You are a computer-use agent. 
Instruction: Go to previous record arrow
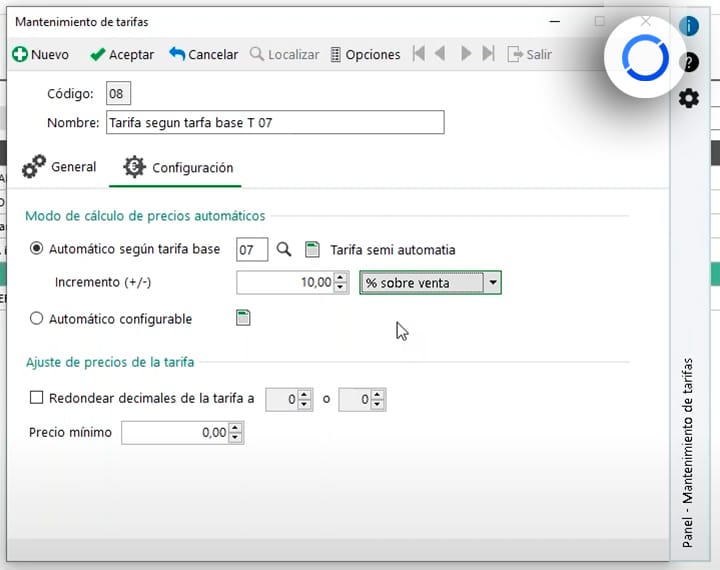(440, 54)
